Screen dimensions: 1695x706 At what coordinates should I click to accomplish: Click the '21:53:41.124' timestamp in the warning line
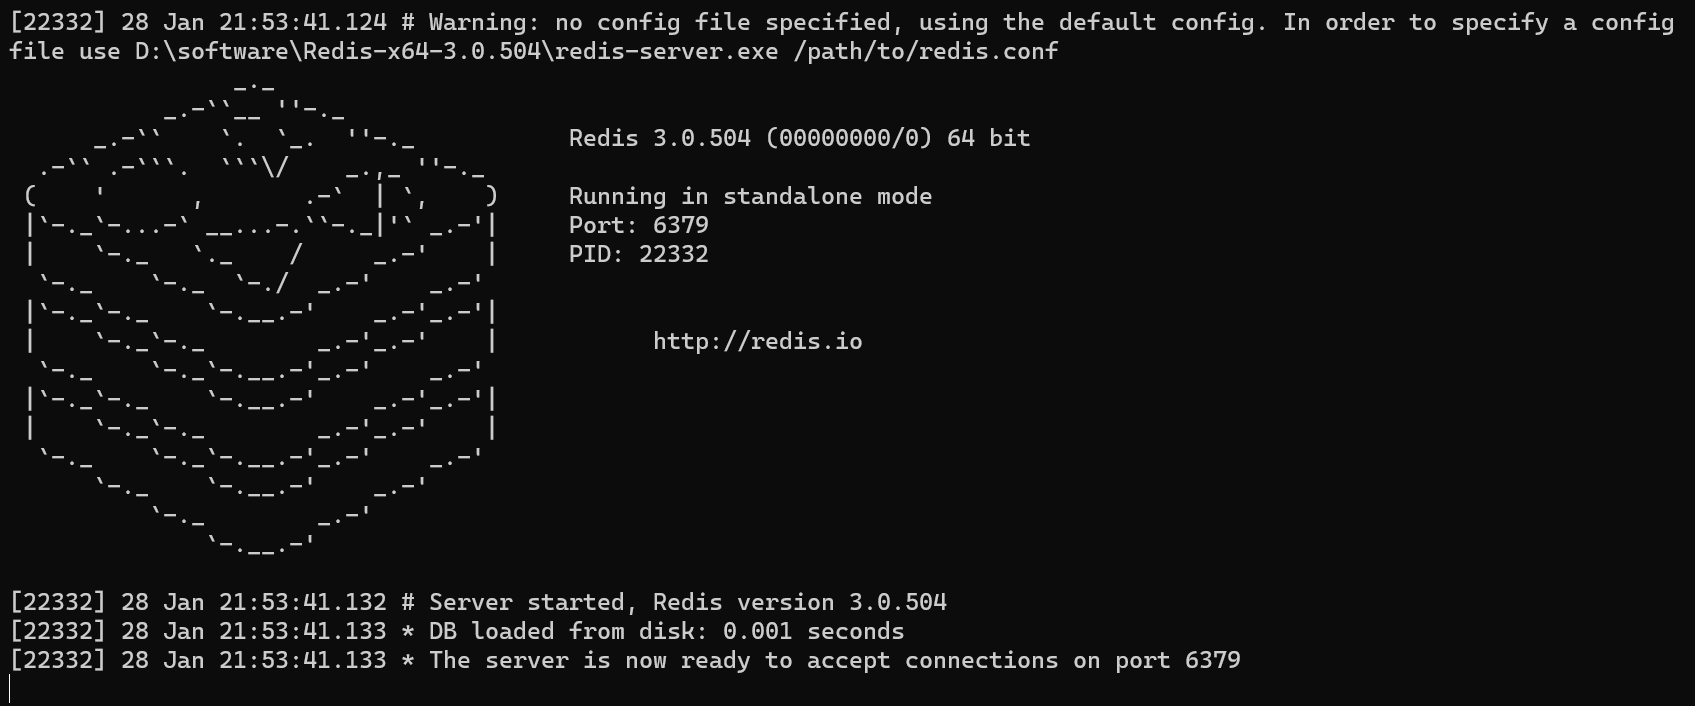coord(302,22)
